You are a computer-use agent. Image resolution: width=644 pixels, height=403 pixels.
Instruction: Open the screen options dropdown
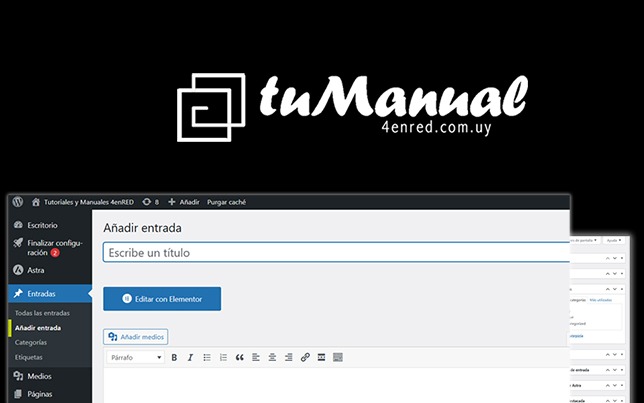[583, 241]
